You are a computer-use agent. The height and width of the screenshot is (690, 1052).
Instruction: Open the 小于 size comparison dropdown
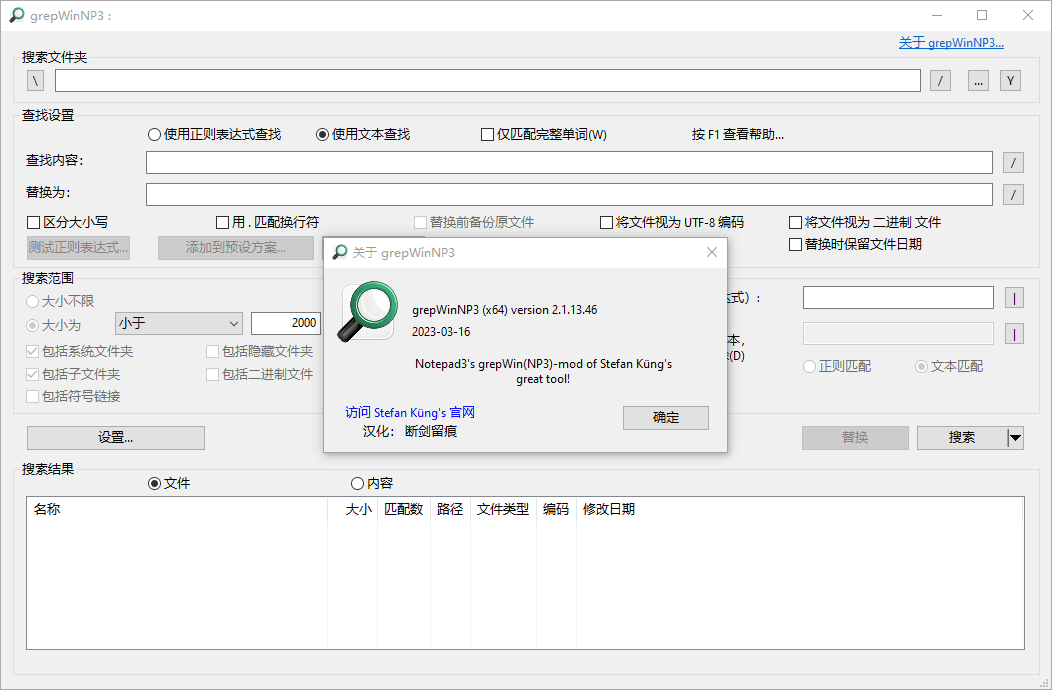coord(178,323)
